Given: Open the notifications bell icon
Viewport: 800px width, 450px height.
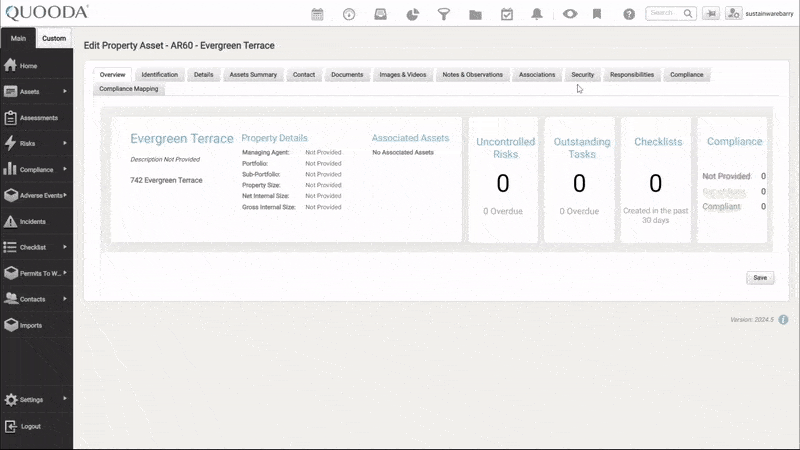Looking at the screenshot, I should [537, 14].
